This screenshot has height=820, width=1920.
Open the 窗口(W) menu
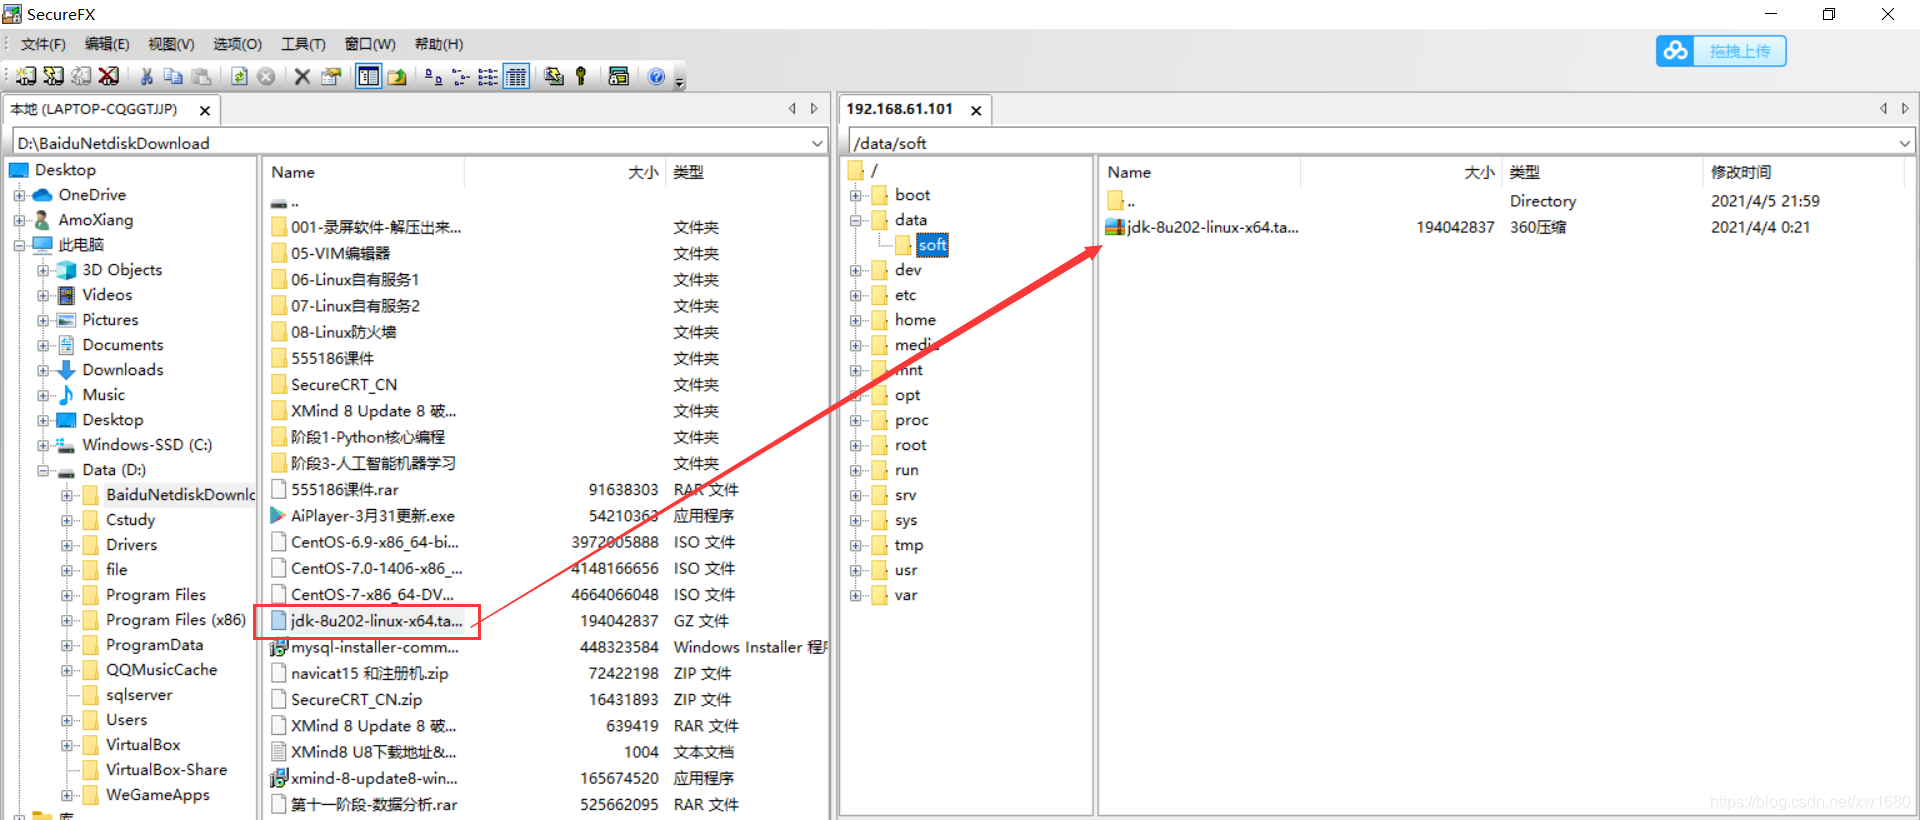tap(370, 44)
